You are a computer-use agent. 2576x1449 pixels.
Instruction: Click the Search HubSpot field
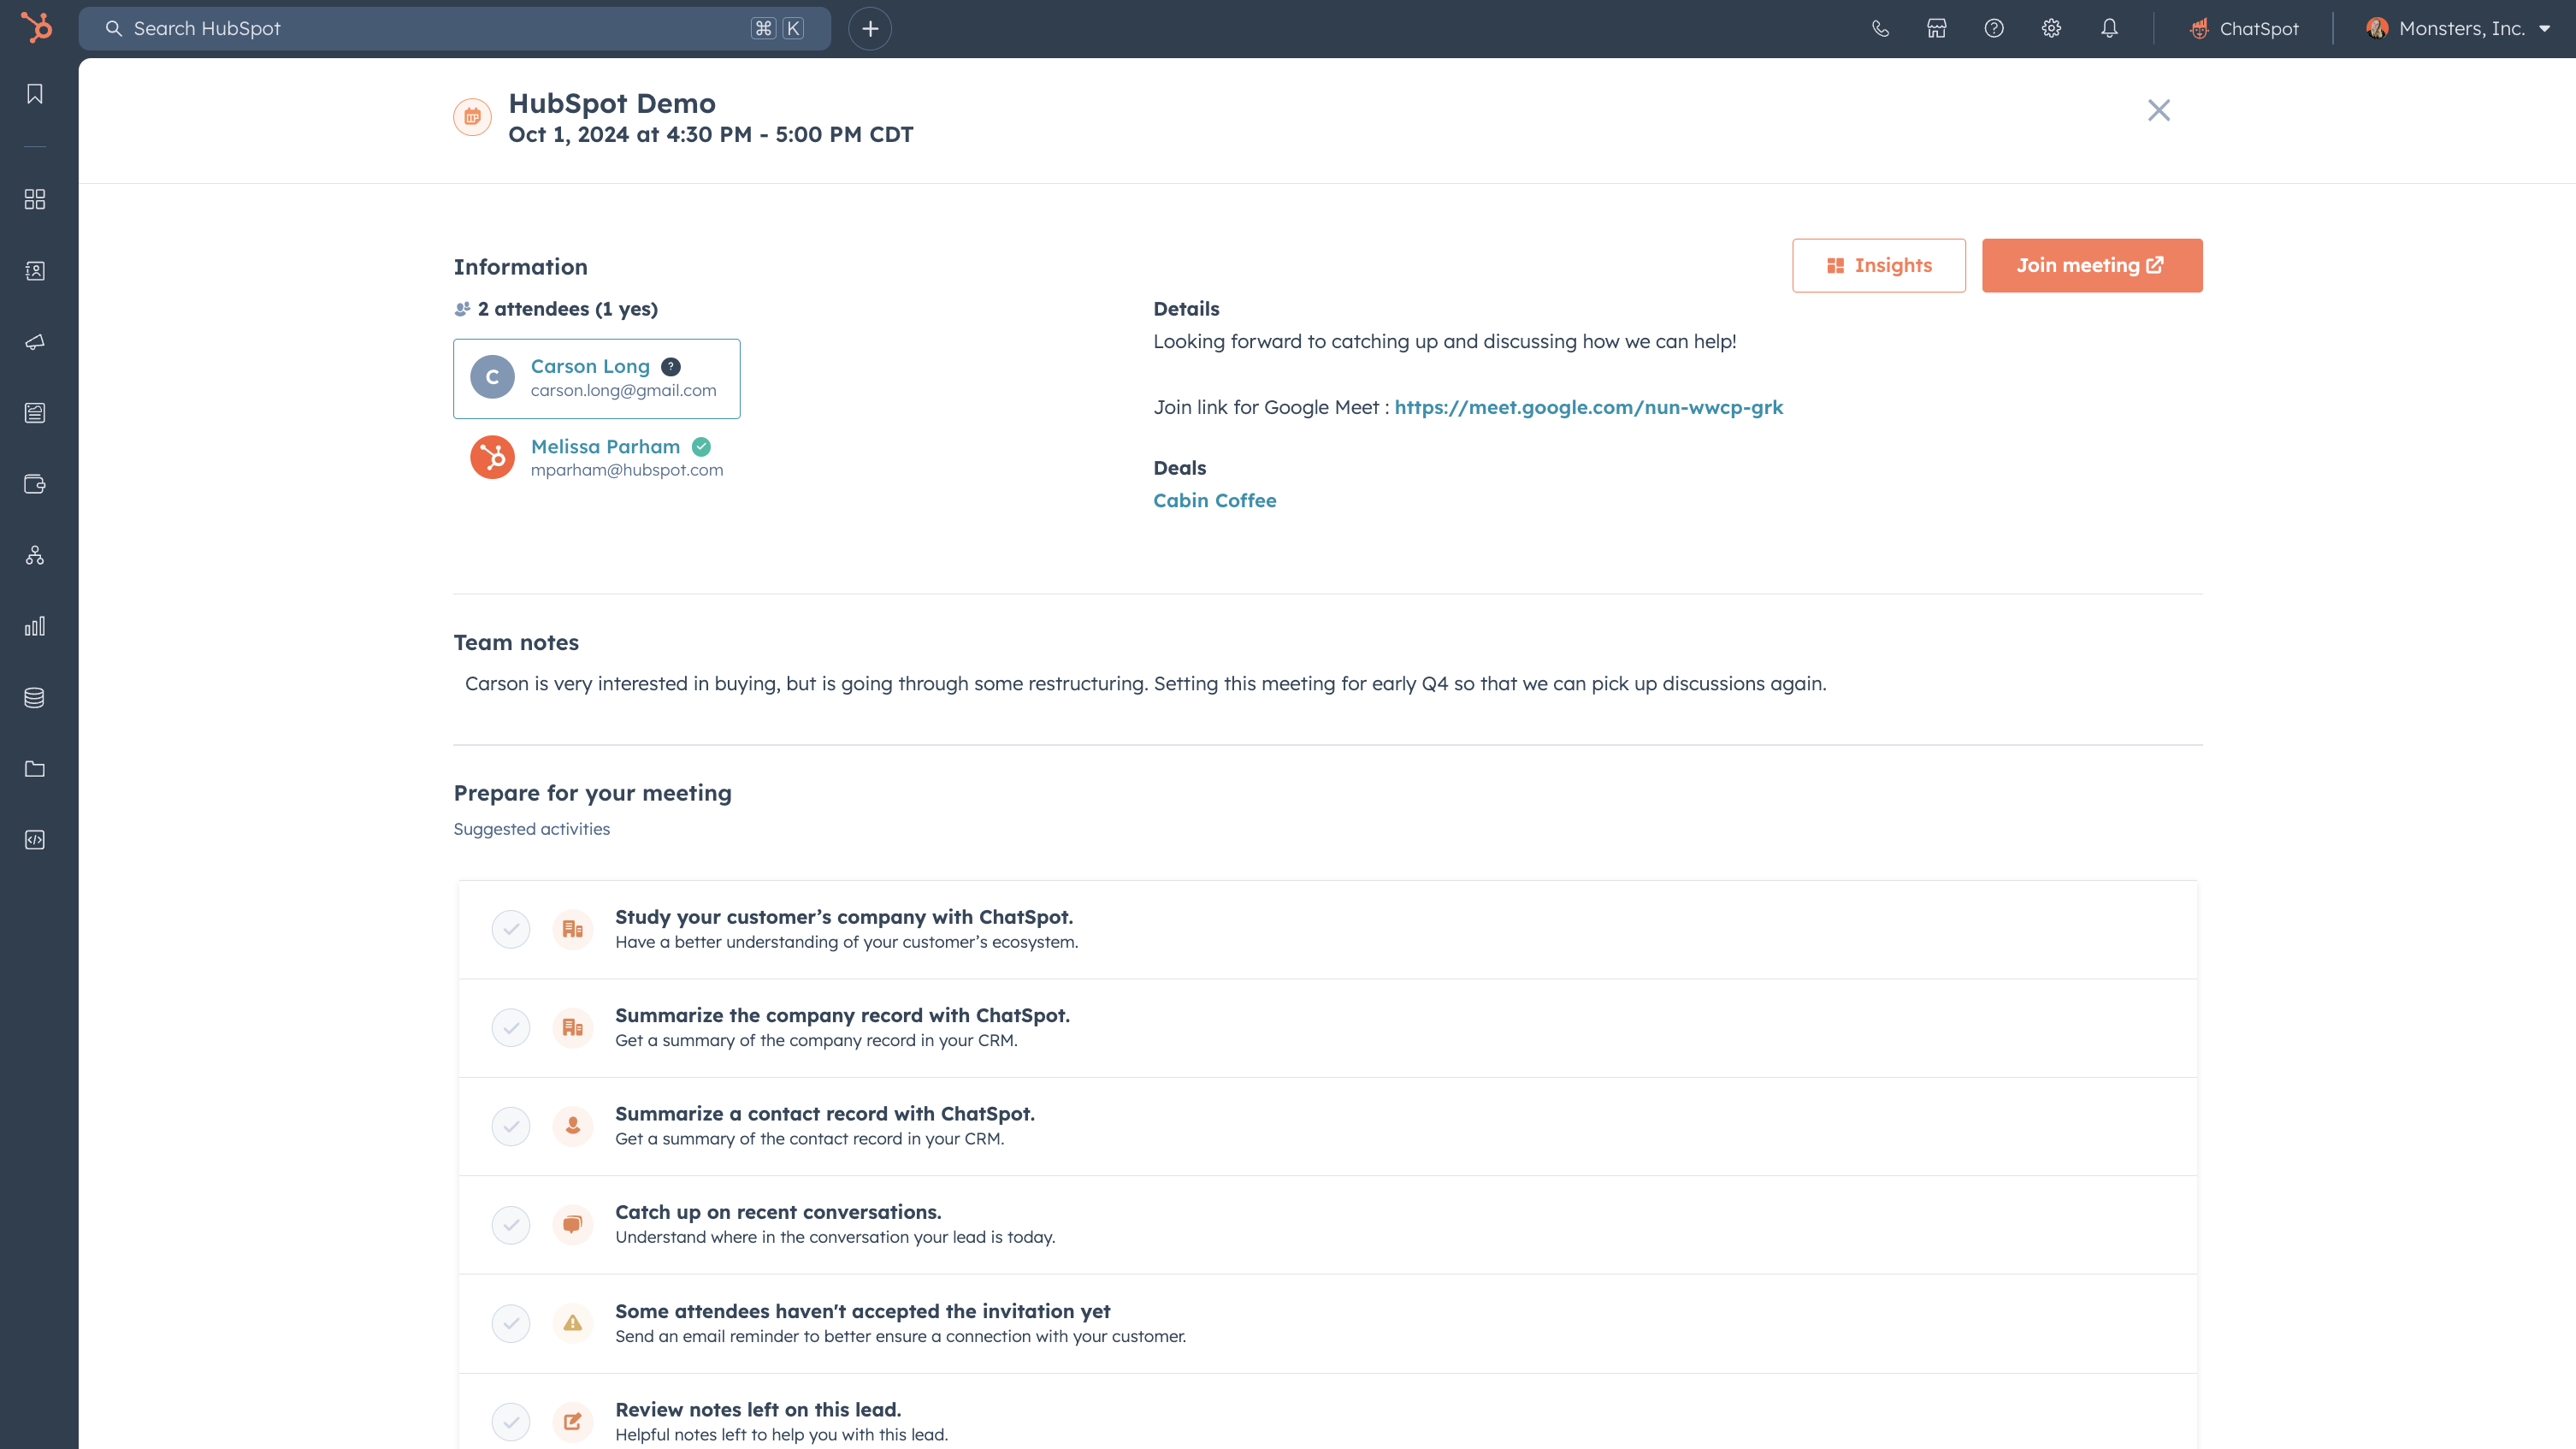click(x=455, y=29)
